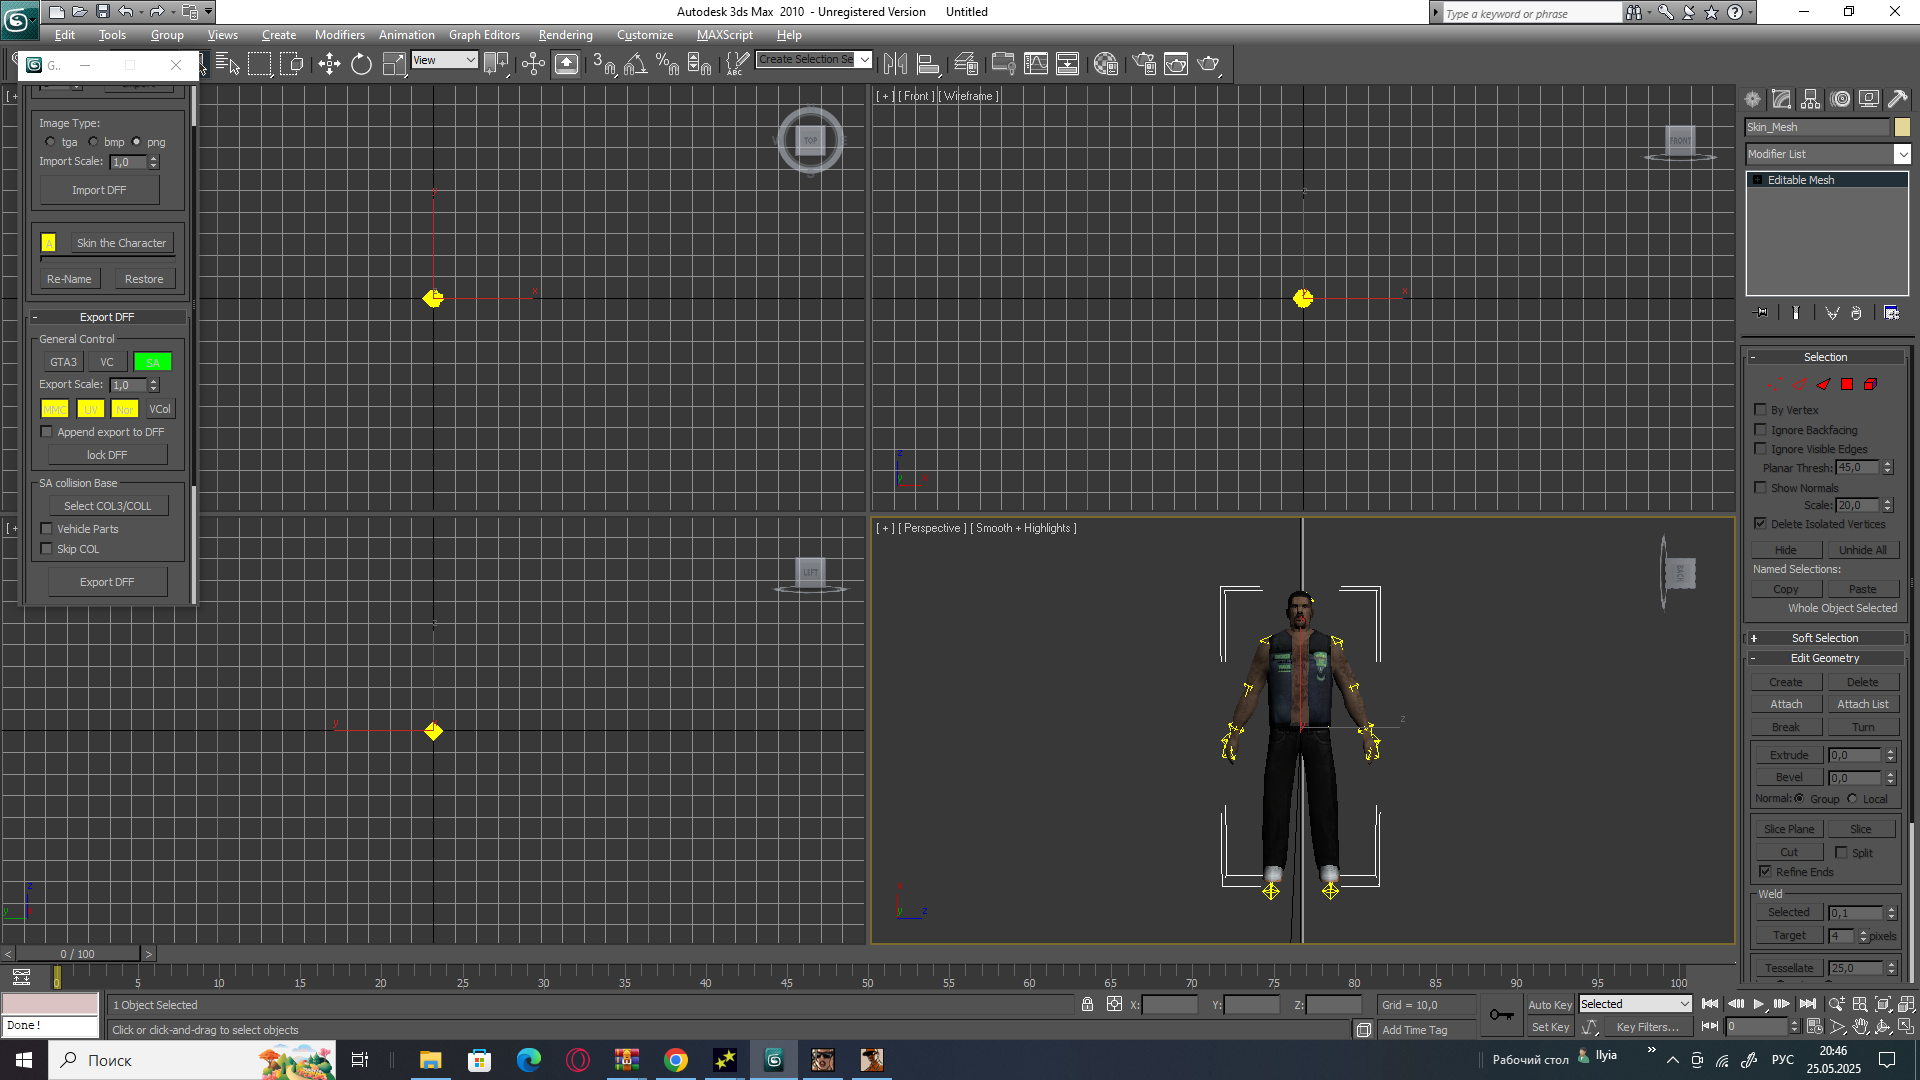The image size is (1920, 1080).
Task: Check Append export to DFF
Action: pyautogui.click(x=46, y=432)
